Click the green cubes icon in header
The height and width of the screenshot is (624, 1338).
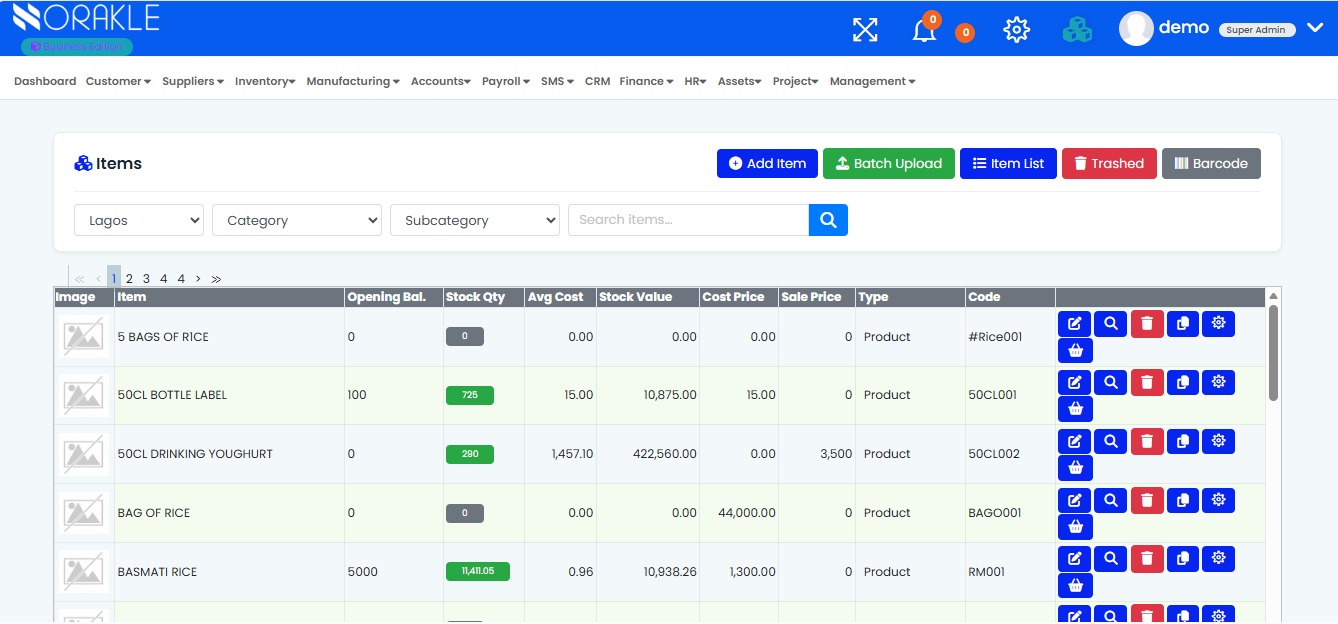[1077, 30]
